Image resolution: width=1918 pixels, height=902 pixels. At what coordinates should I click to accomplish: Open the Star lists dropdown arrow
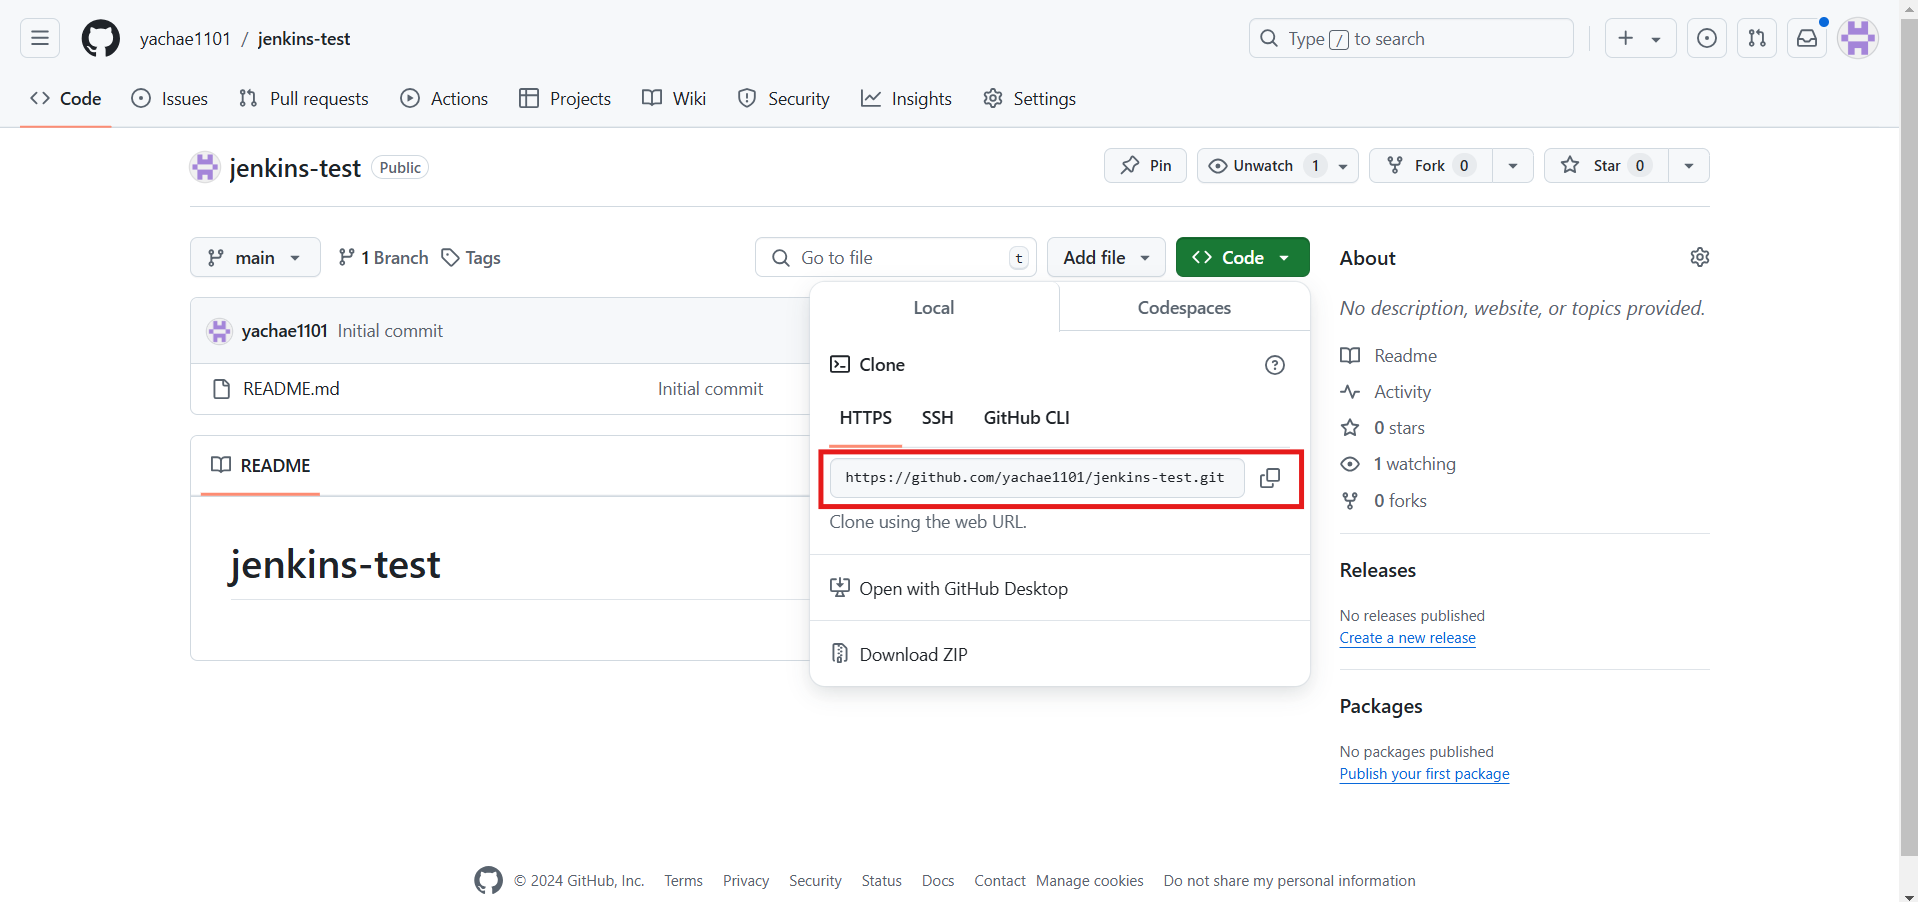tap(1689, 166)
